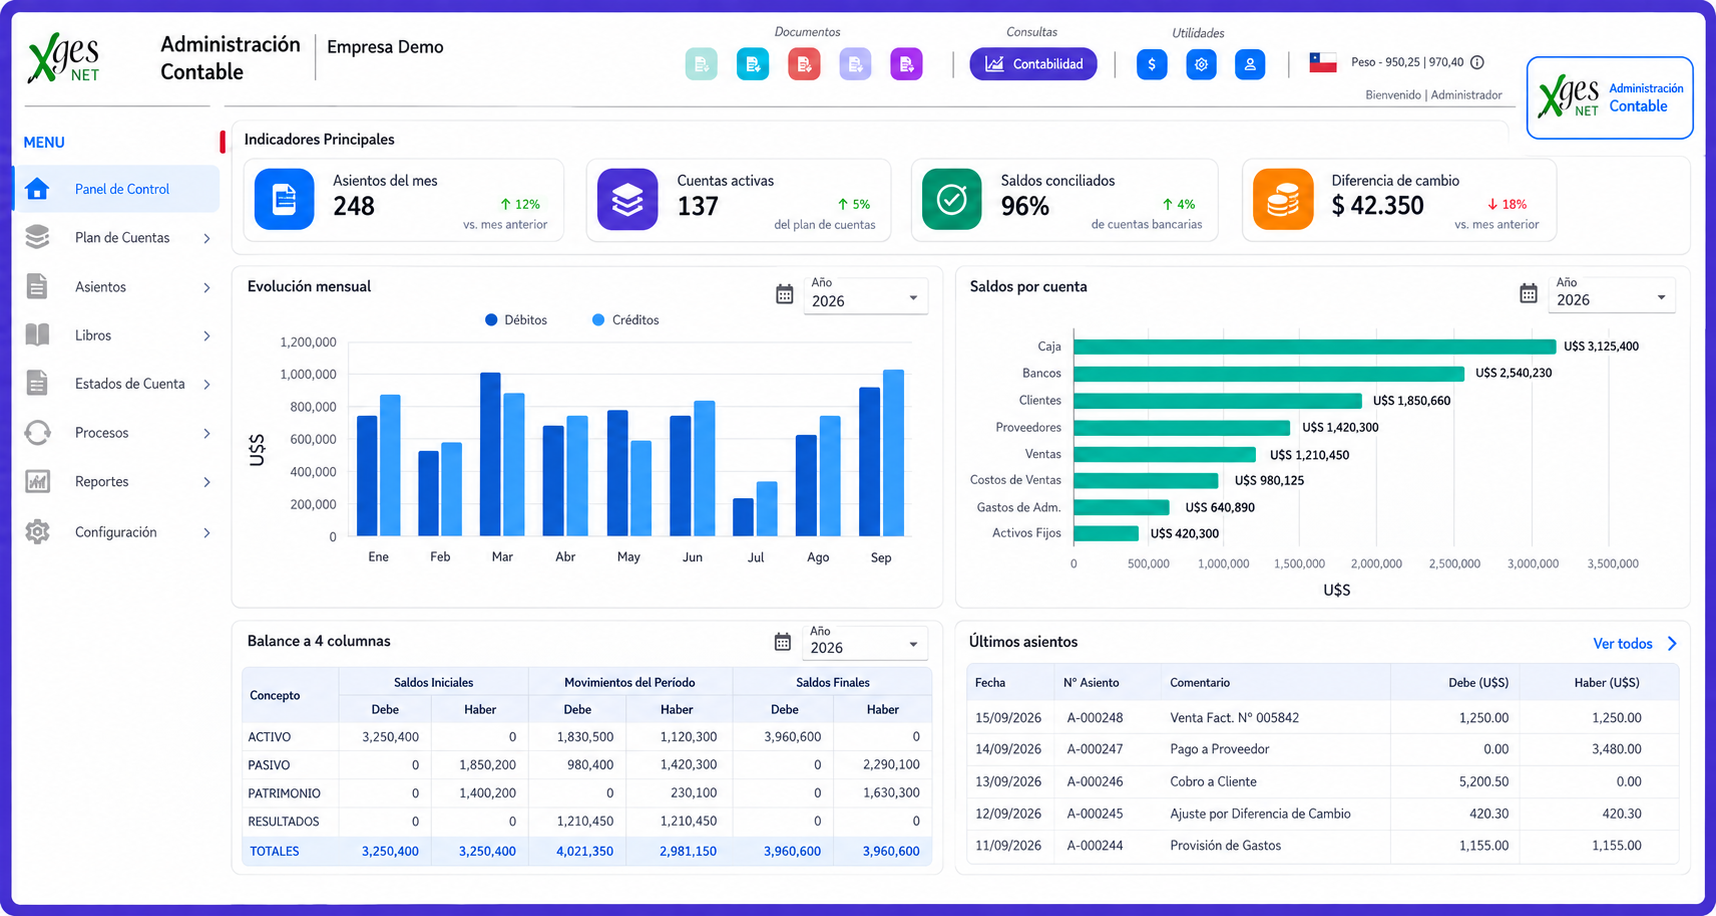Screen dimensions: 1716x916
Task: Click the TOTALES row label
Action: [274, 851]
